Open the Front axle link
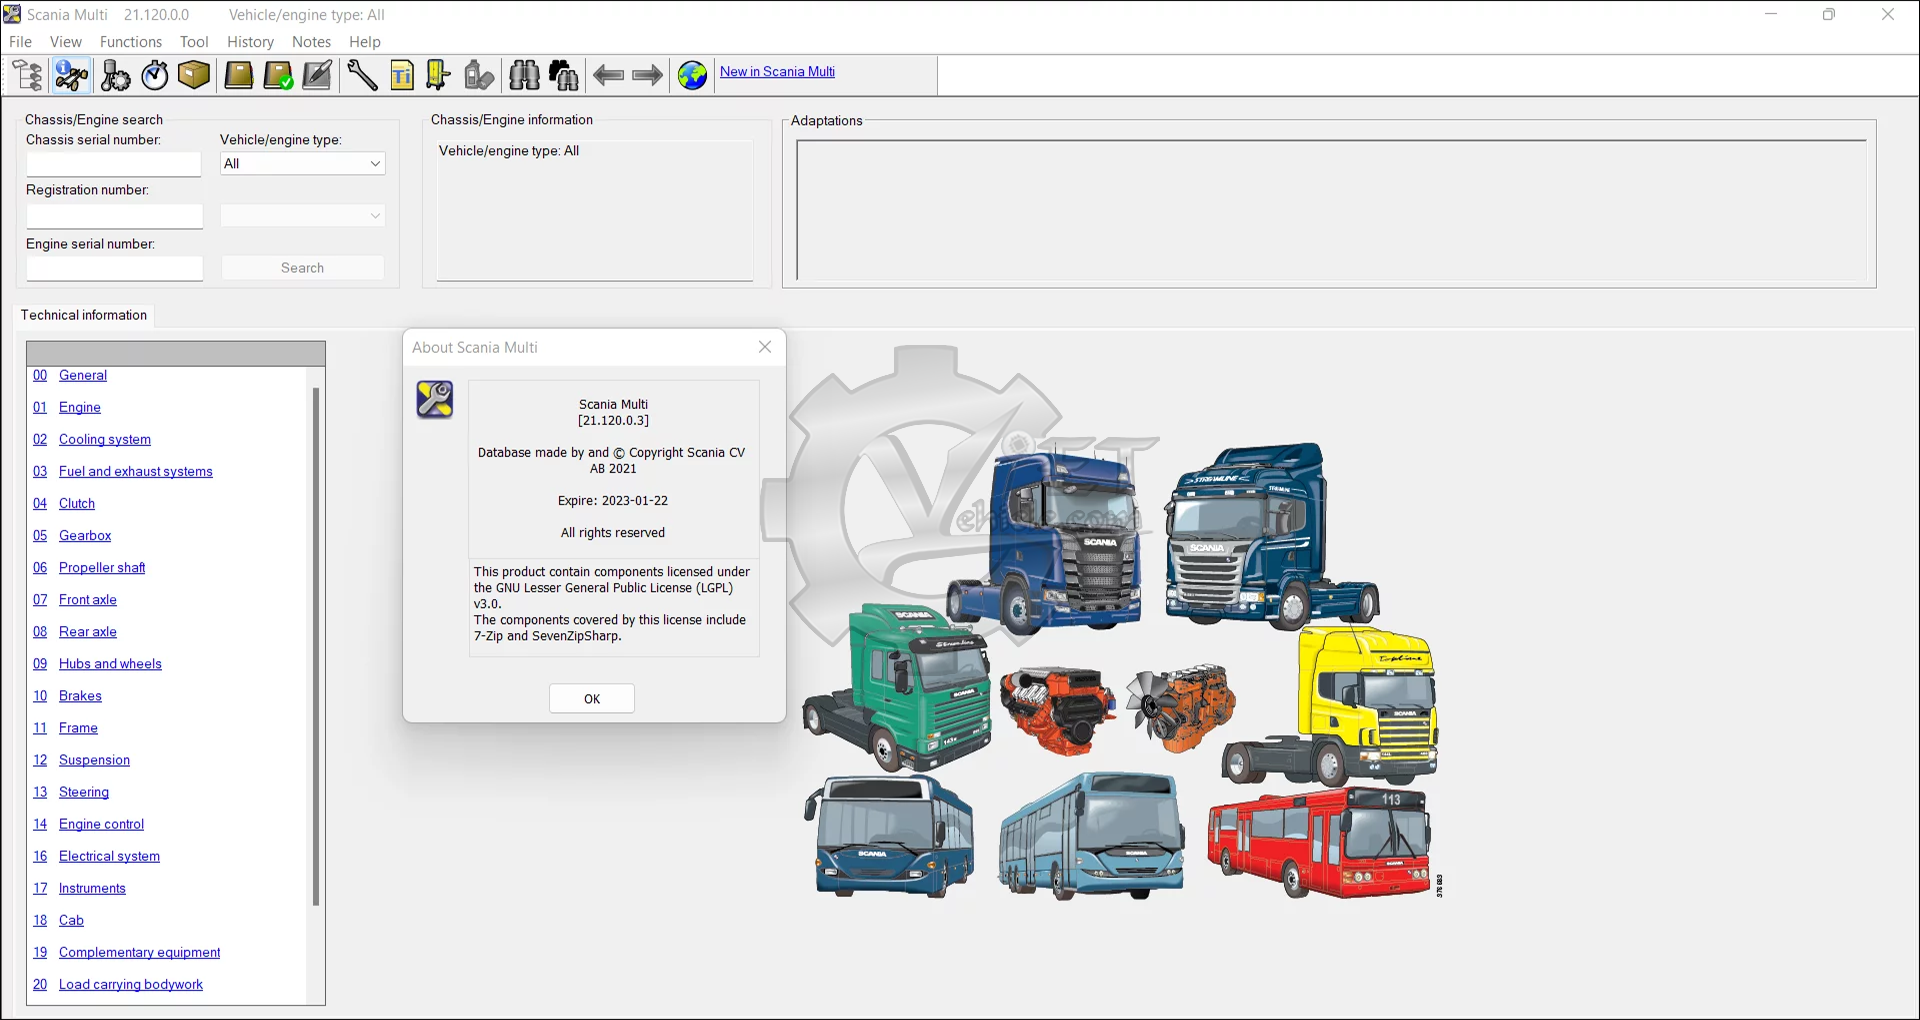Screen dimensions: 1920x1020 coord(88,599)
